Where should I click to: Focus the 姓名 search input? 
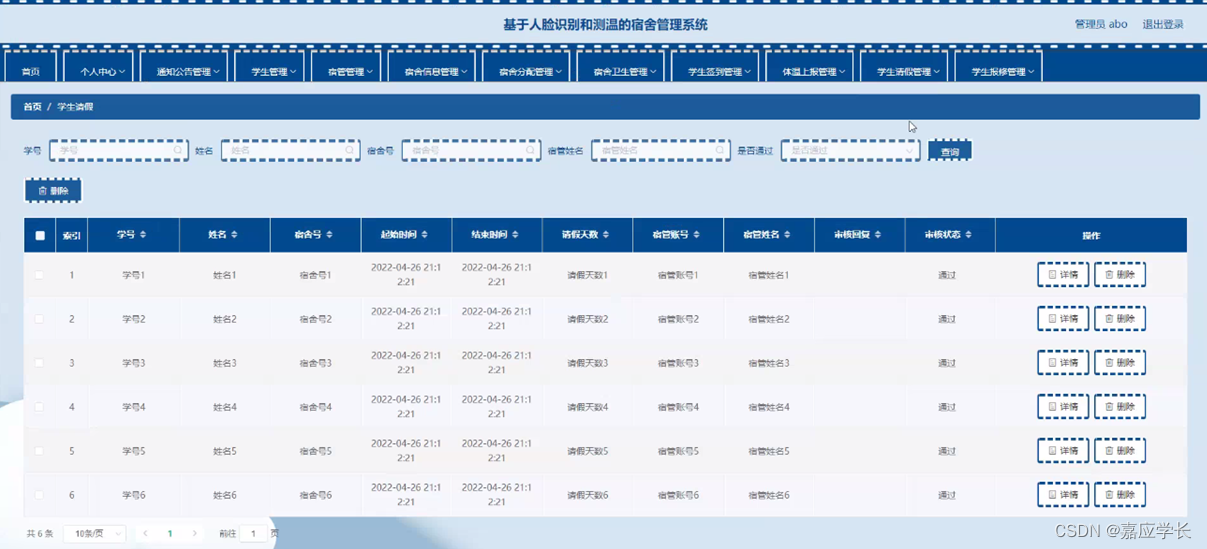(291, 151)
